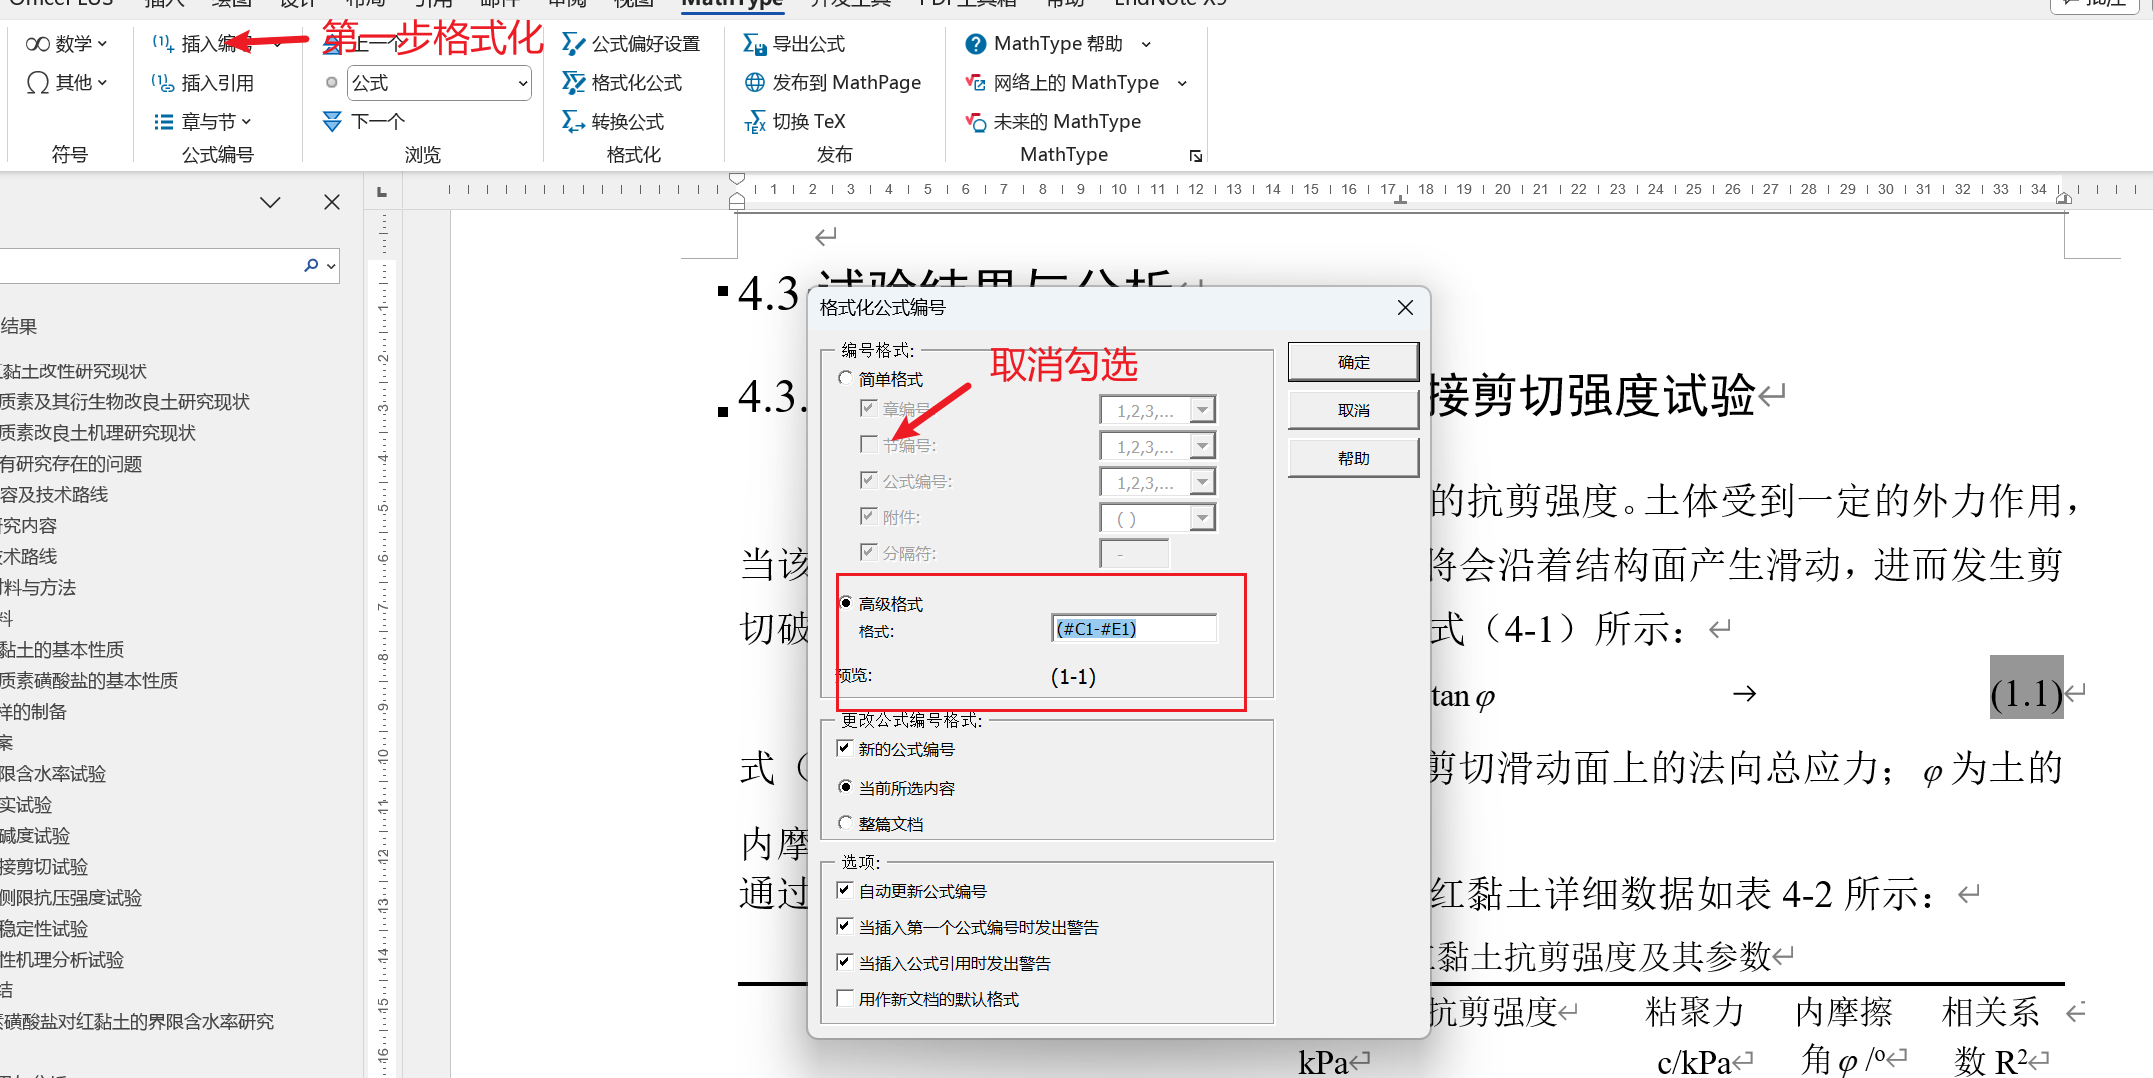Click the 取消 button
This screenshot has height=1078, width=2153.
(x=1353, y=410)
